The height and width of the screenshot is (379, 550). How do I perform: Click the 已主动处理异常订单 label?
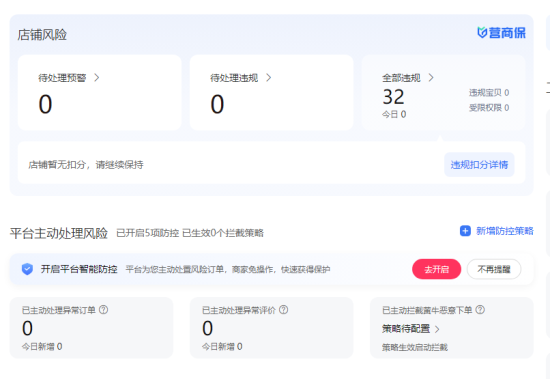pyautogui.click(x=59, y=310)
